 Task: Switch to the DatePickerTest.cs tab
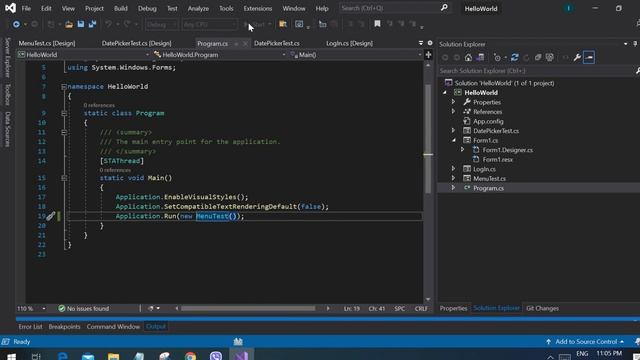click(277, 43)
